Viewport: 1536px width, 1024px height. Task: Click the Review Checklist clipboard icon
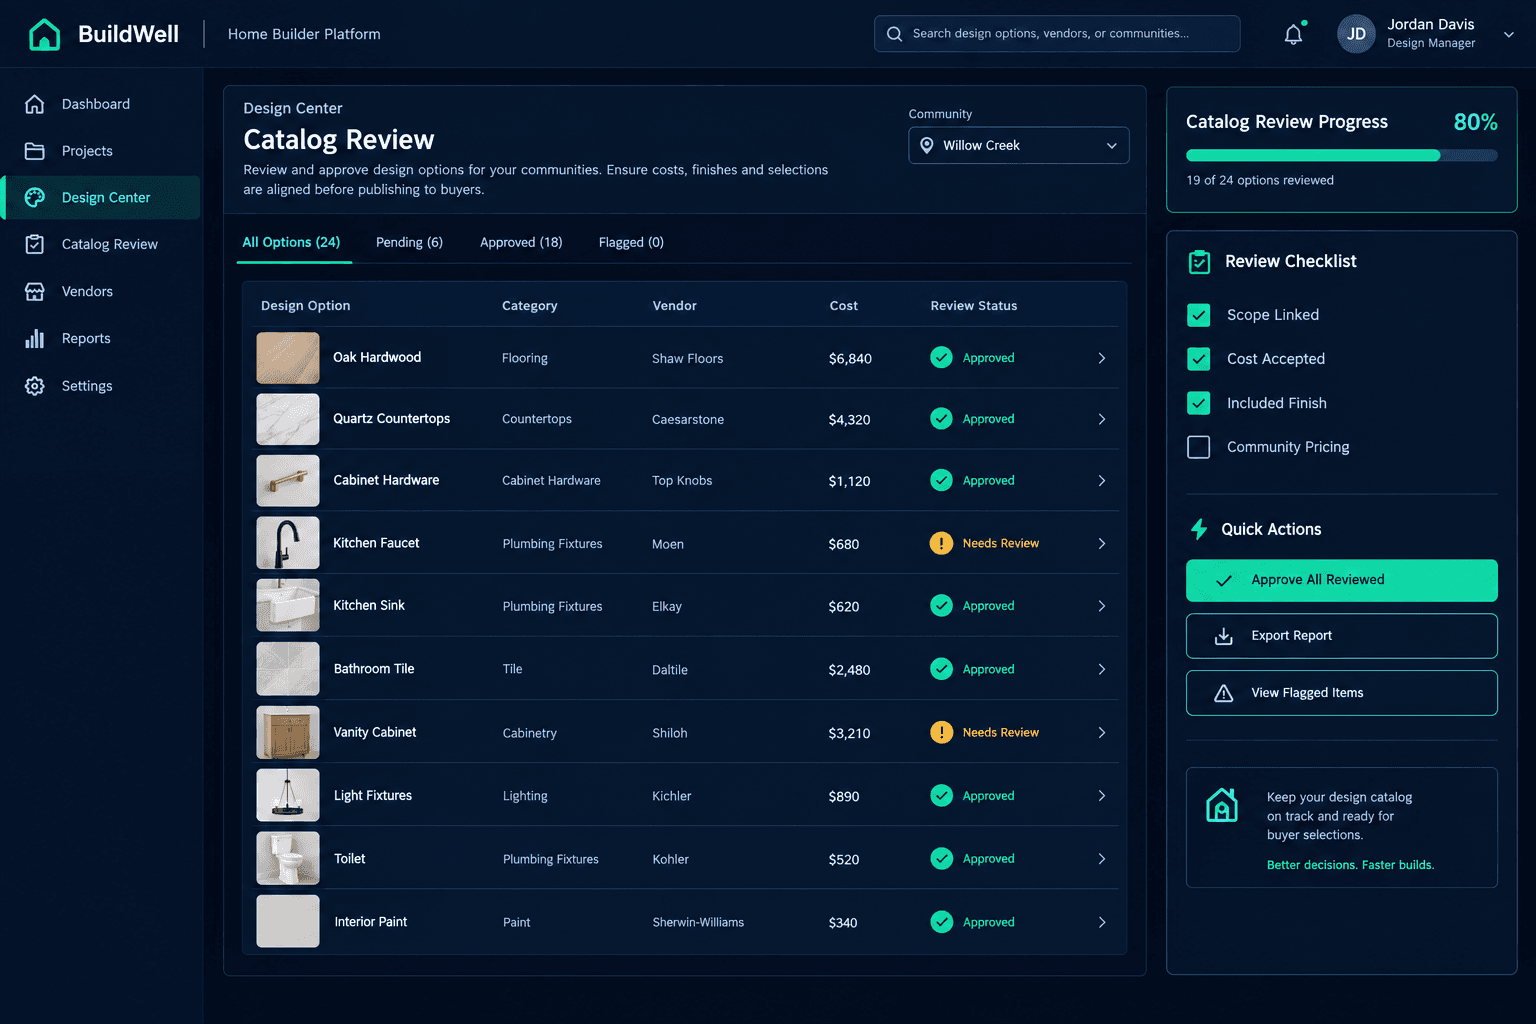(x=1199, y=262)
